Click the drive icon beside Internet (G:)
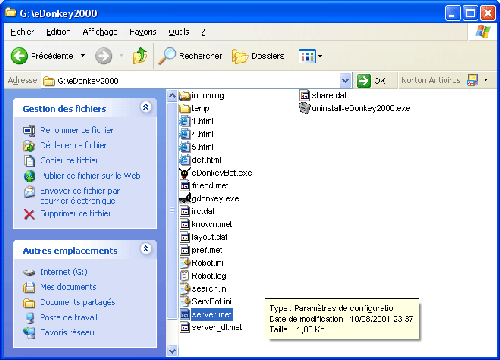The width and height of the screenshot is (500, 360). 29,272
